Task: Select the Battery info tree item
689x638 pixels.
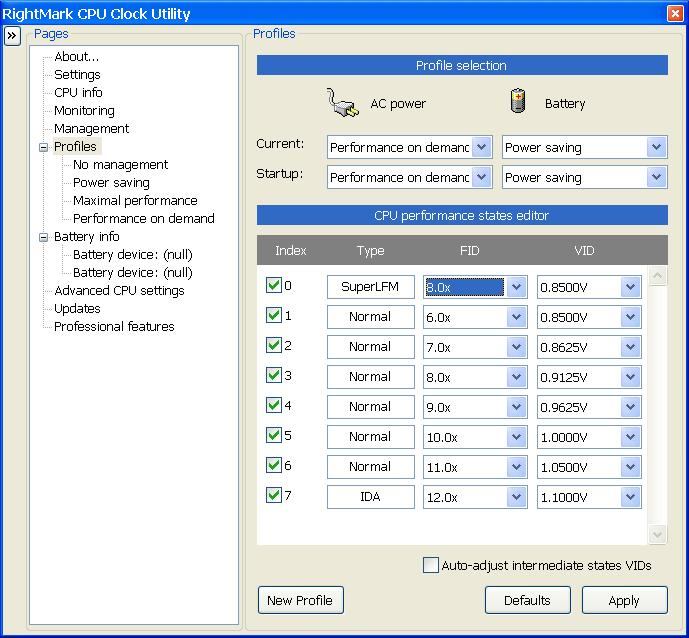Action: 87,236
